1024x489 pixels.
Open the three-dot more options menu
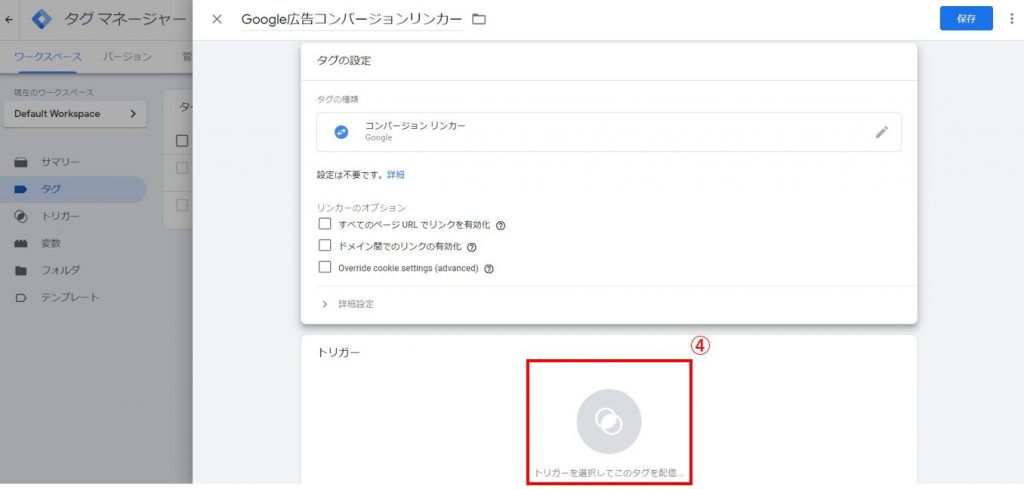pos(1011,18)
